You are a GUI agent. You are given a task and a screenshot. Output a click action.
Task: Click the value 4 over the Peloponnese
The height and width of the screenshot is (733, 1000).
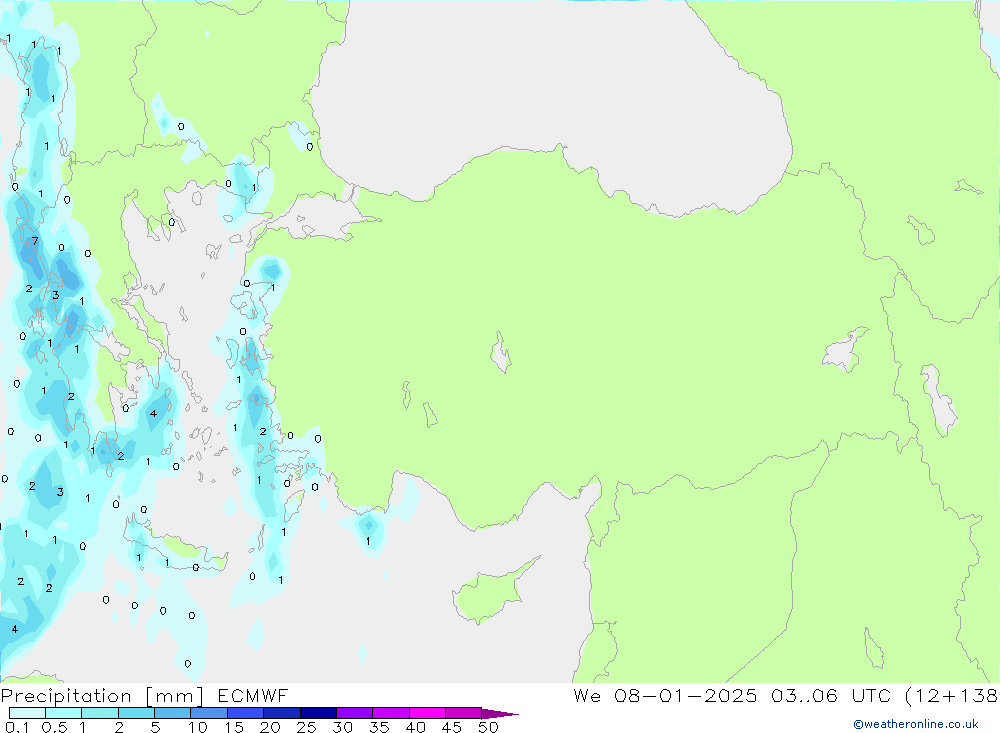(153, 413)
